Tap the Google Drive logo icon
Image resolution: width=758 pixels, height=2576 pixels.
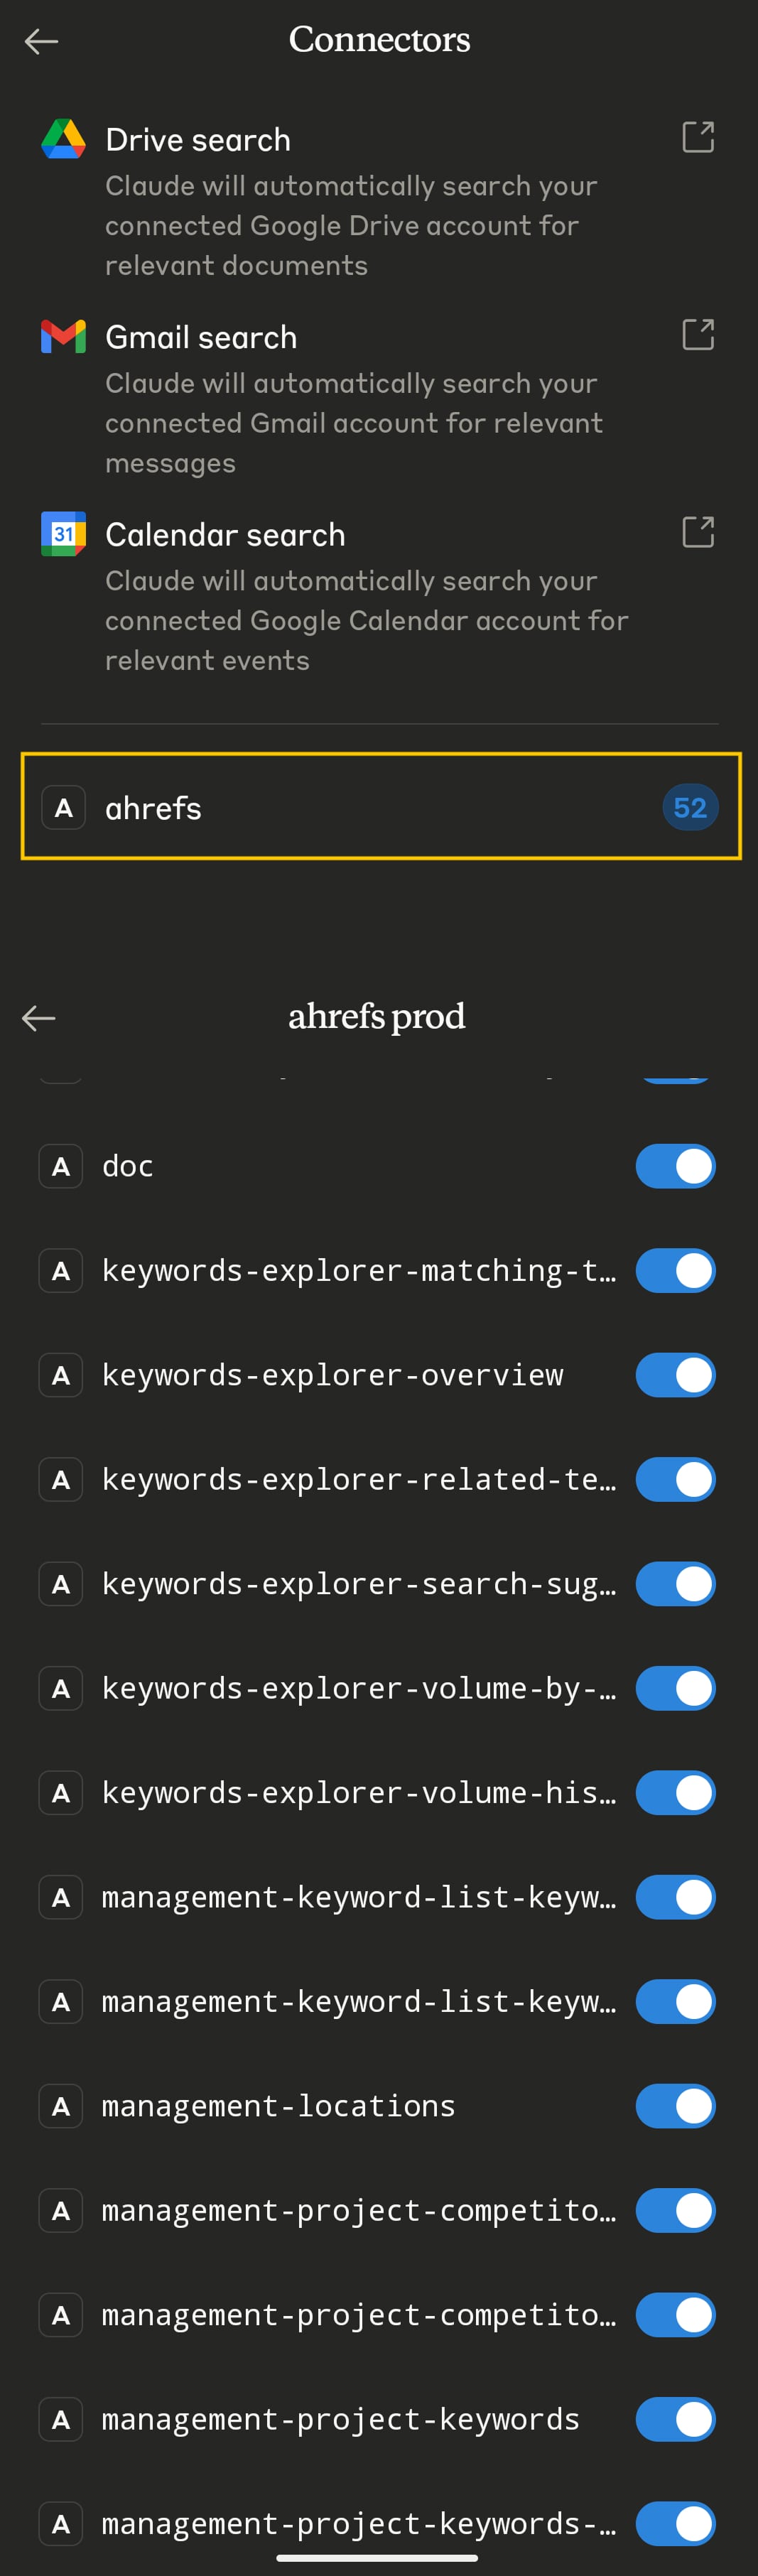(x=63, y=139)
